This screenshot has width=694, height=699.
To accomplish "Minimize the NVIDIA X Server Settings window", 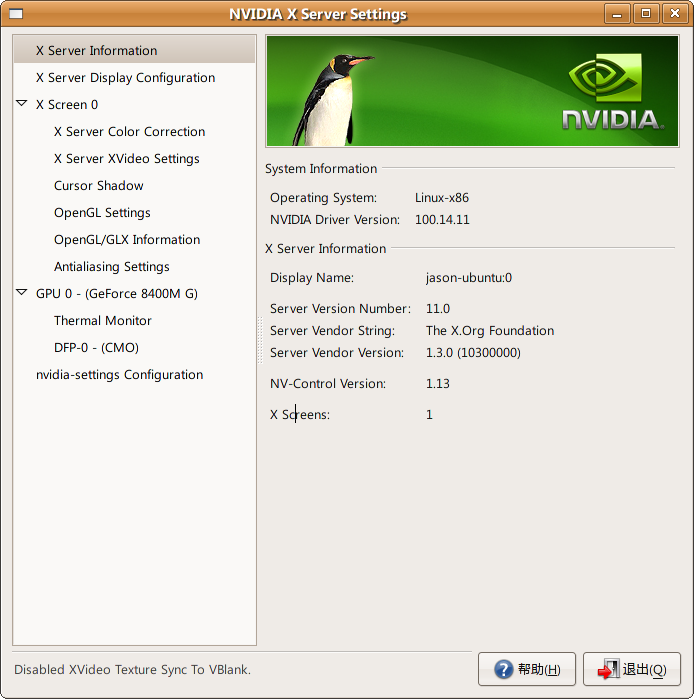I will (617, 14).
